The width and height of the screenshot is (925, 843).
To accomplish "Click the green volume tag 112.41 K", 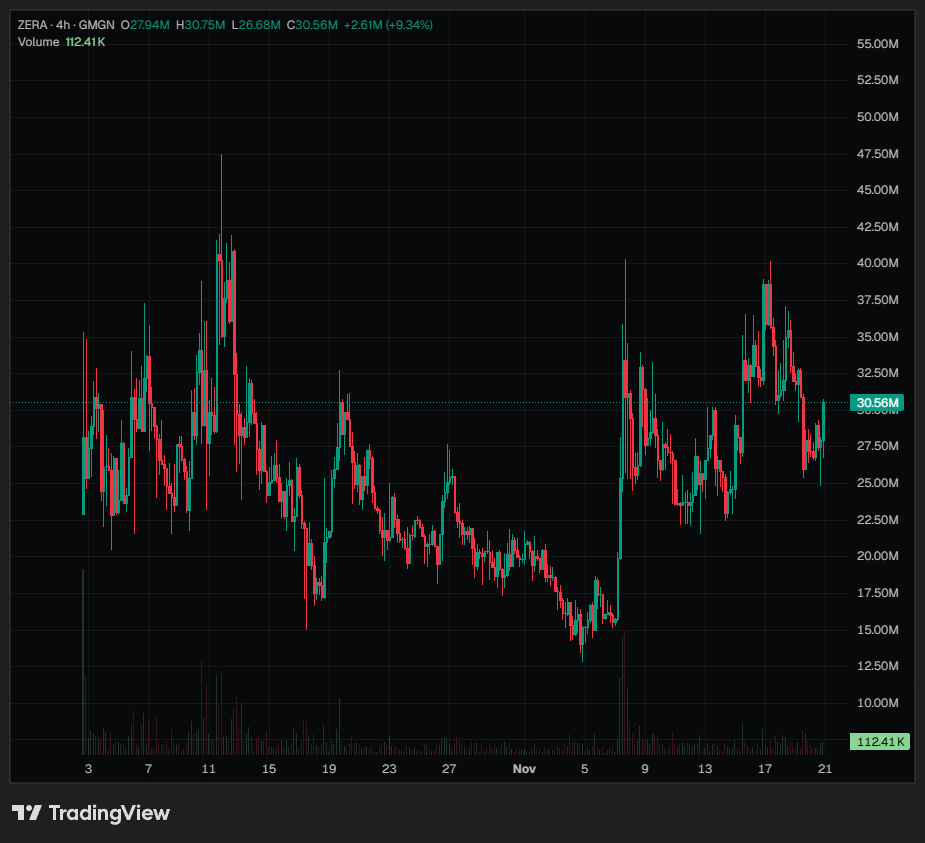I will [x=880, y=742].
